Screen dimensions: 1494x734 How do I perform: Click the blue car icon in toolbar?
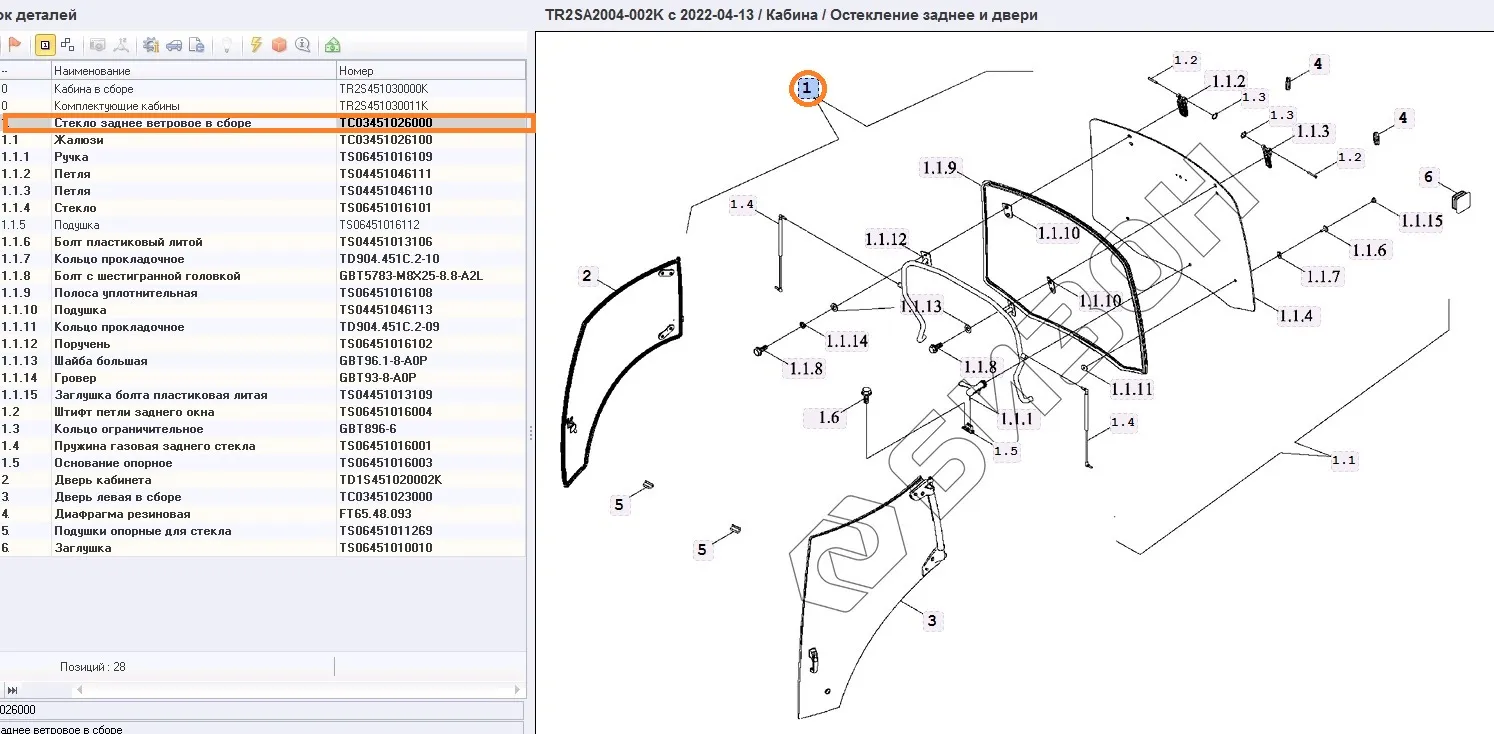coord(174,45)
